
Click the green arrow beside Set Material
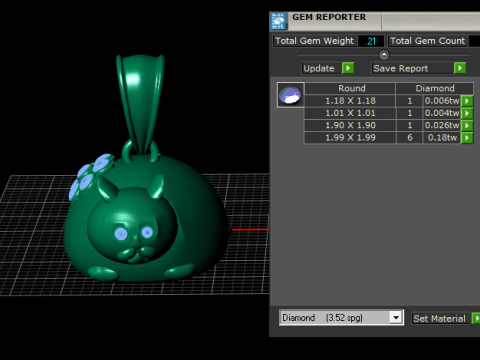tap(476, 318)
